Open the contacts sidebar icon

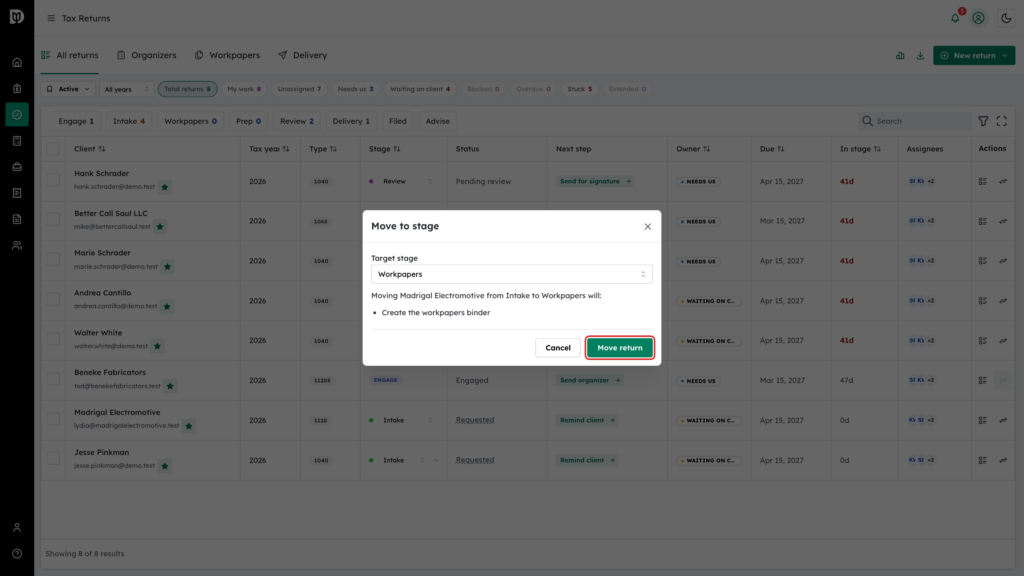point(17,246)
